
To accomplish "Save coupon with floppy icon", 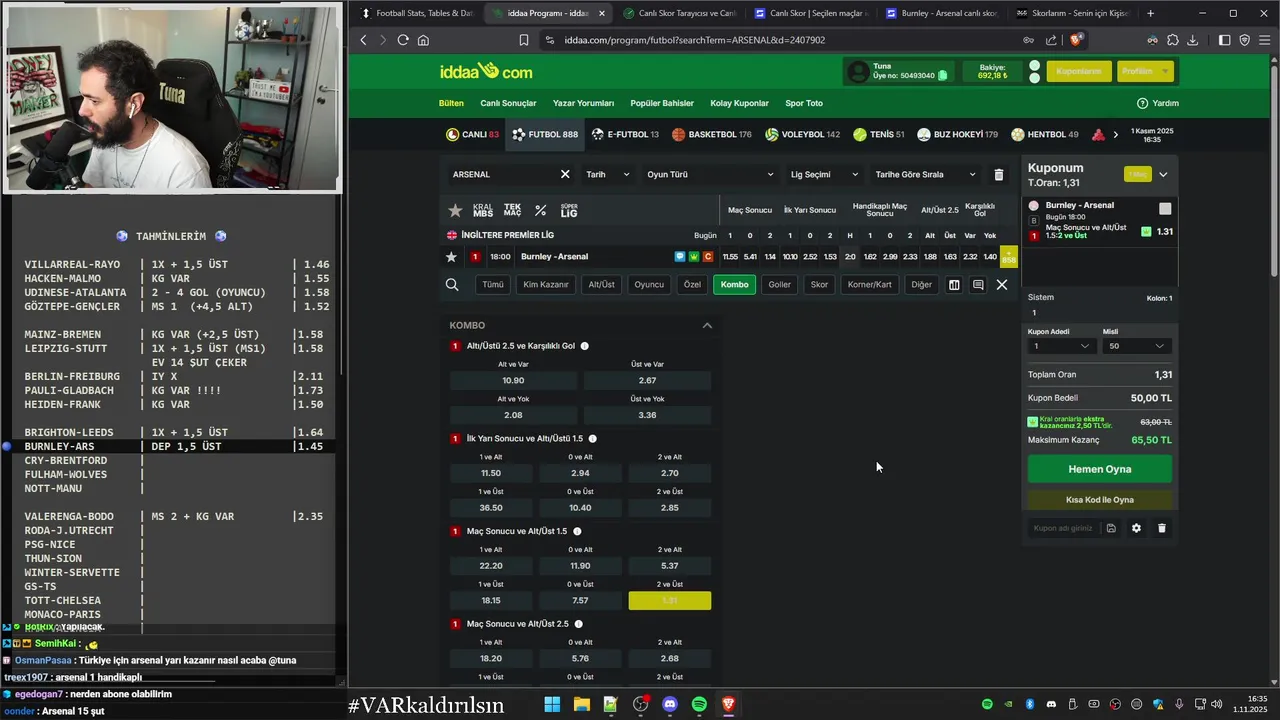I will pos(1111,528).
